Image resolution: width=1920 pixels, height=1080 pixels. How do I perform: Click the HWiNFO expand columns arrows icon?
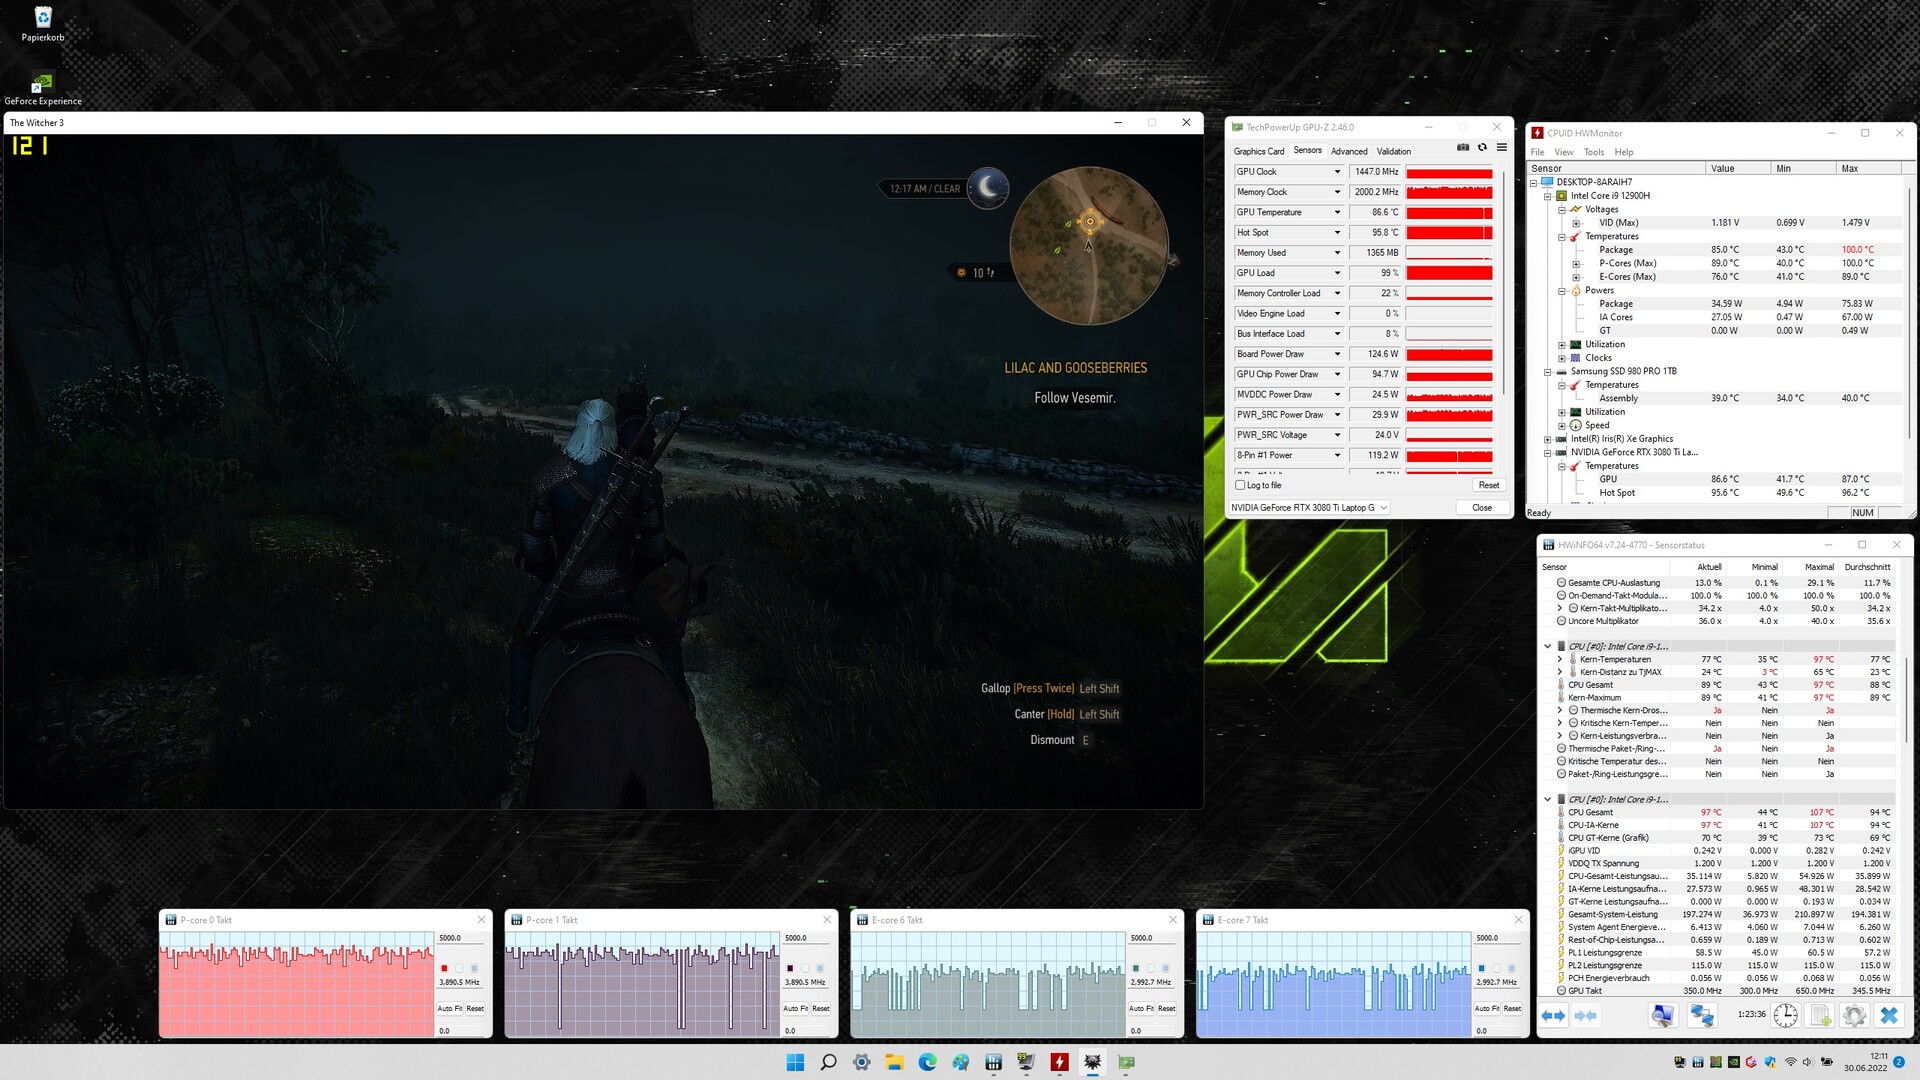[x=1553, y=1015]
